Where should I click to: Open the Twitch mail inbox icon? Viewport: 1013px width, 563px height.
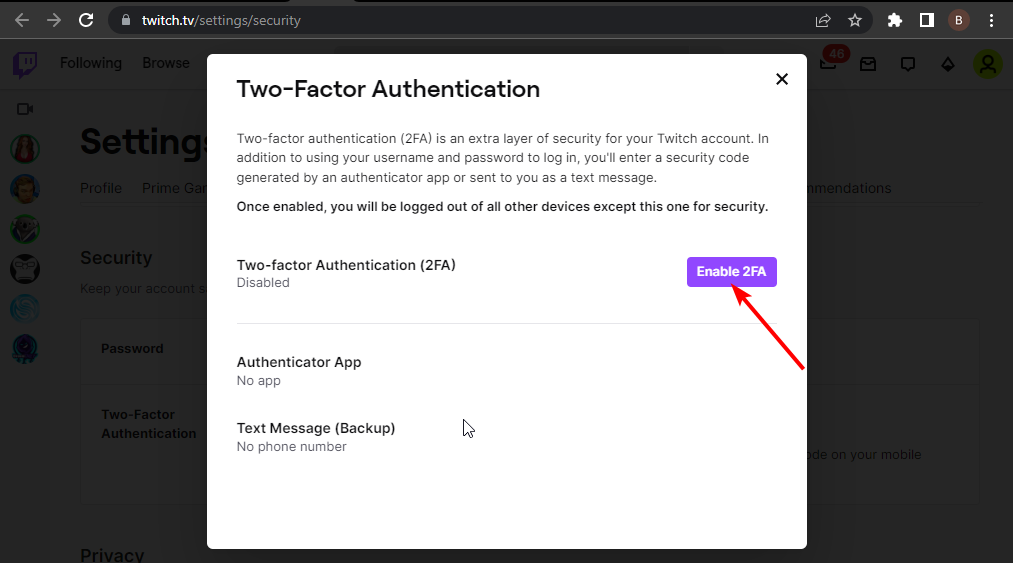(x=868, y=64)
